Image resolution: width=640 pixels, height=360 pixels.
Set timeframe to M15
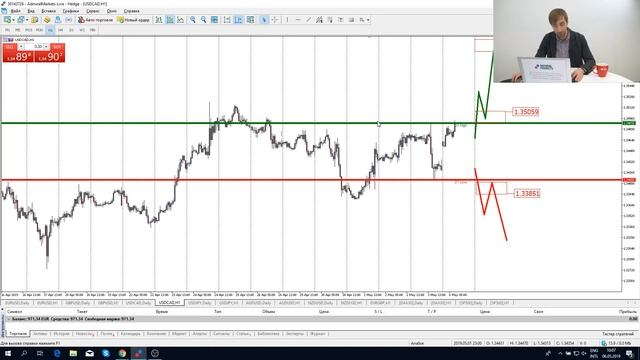(x=29, y=30)
